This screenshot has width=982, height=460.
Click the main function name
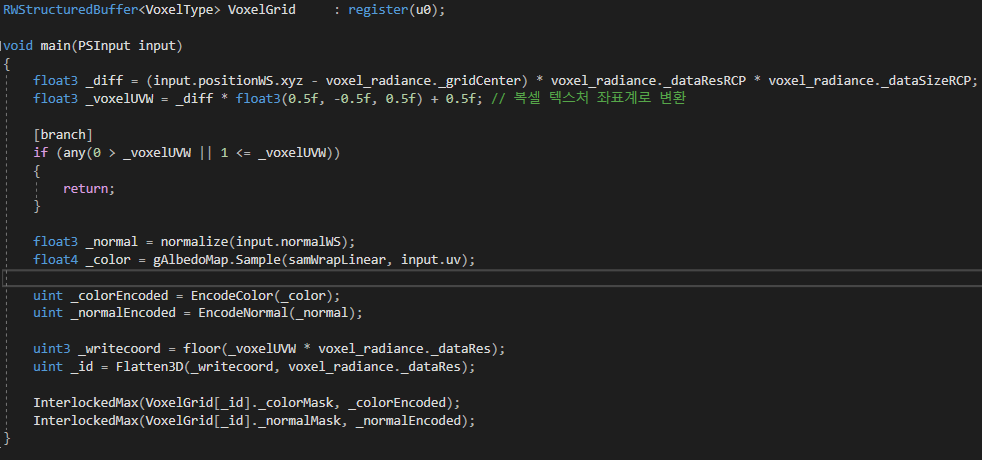click(x=55, y=46)
